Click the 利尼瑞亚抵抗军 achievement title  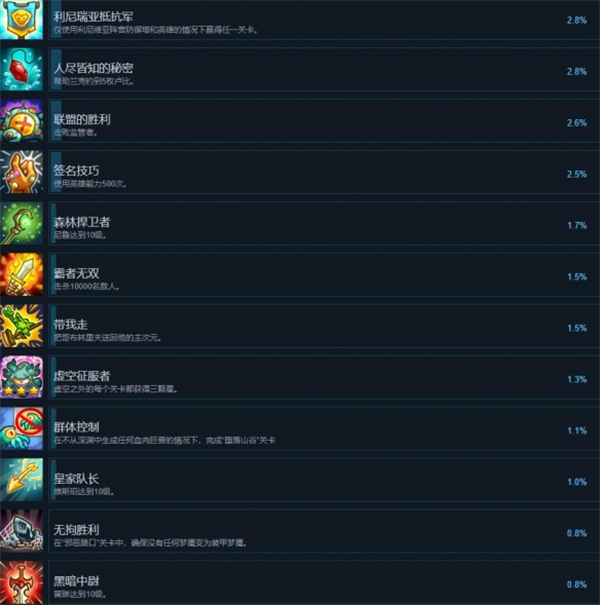pyautogui.click(x=93, y=17)
